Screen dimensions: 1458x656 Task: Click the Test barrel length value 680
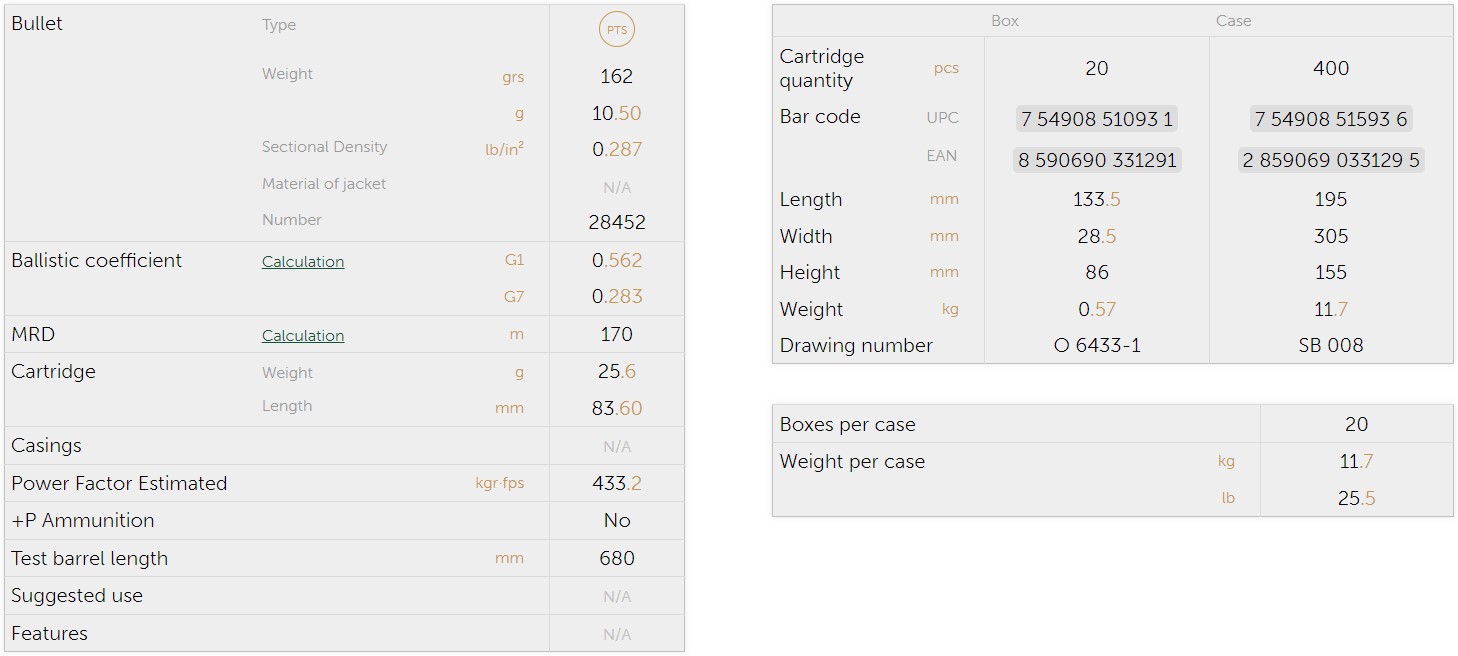617,559
